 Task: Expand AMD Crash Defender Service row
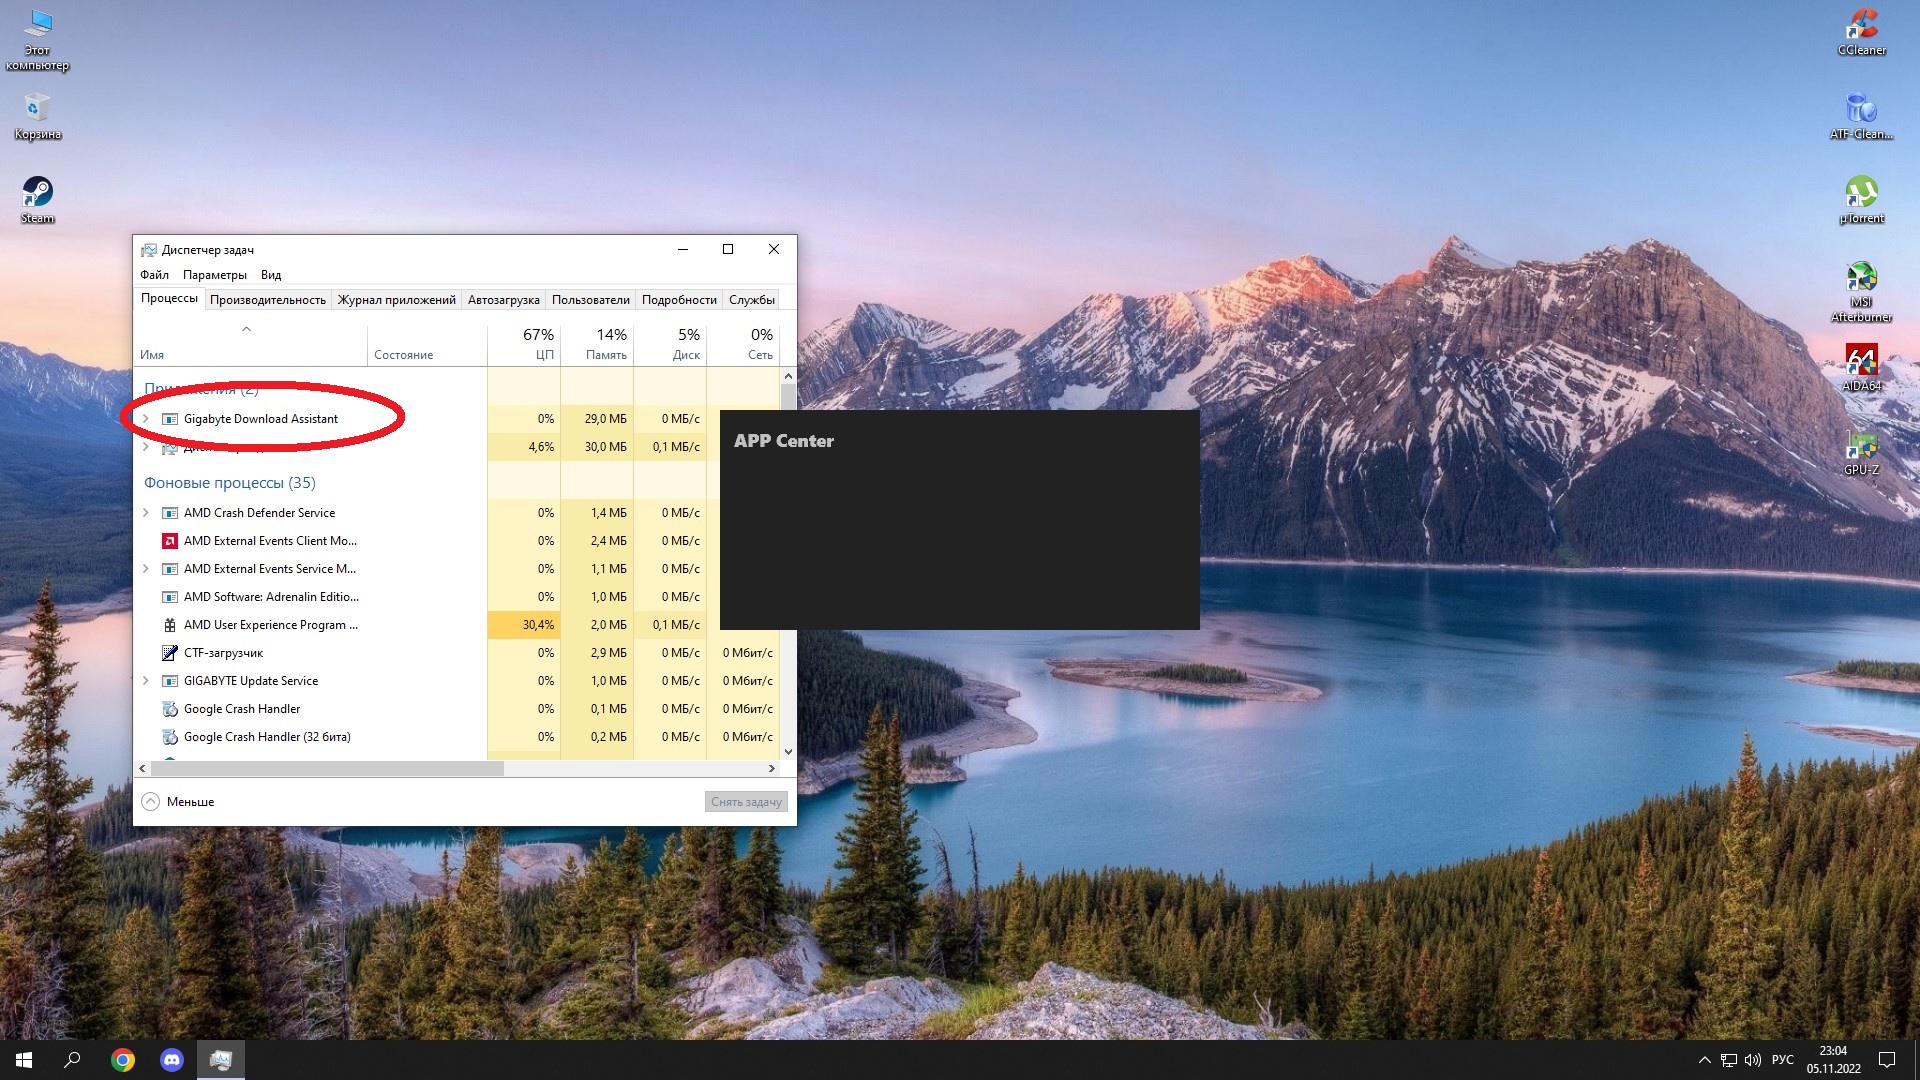(146, 513)
